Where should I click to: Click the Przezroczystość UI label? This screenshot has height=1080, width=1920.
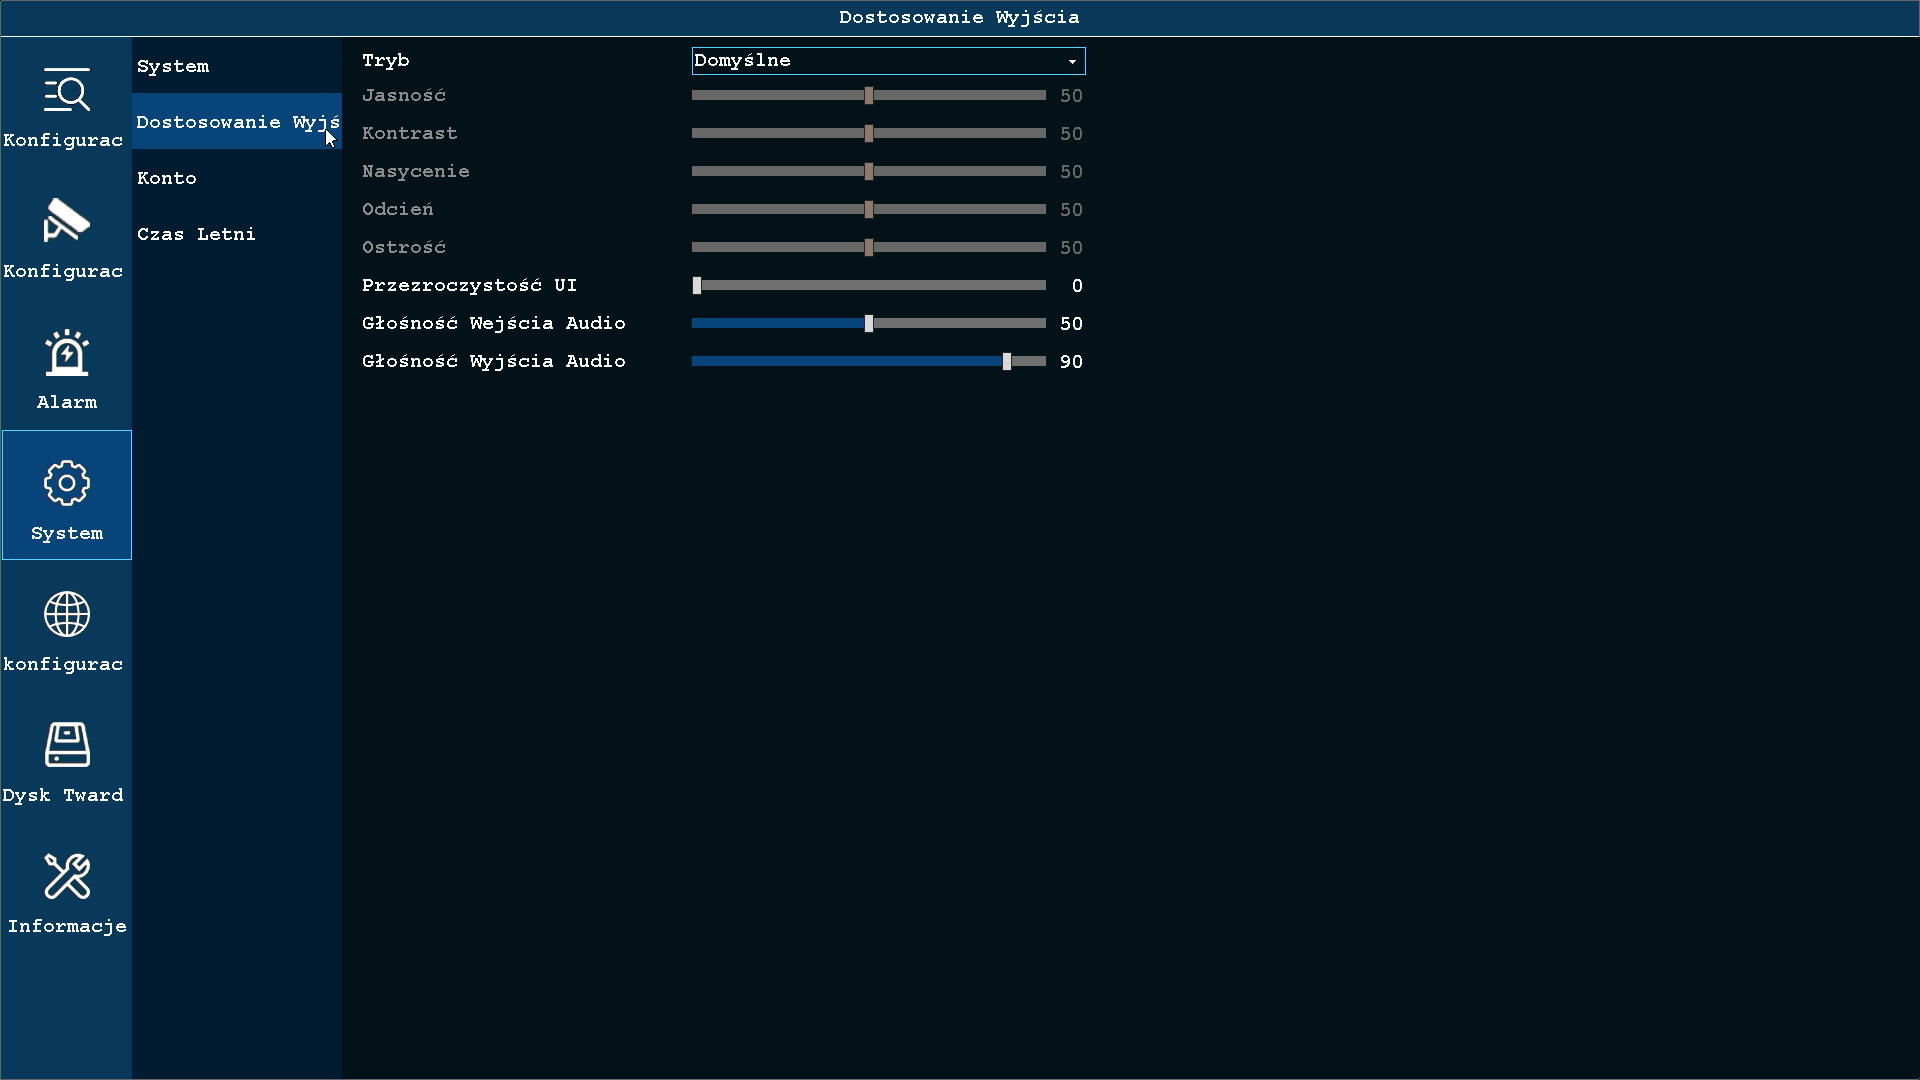point(470,286)
